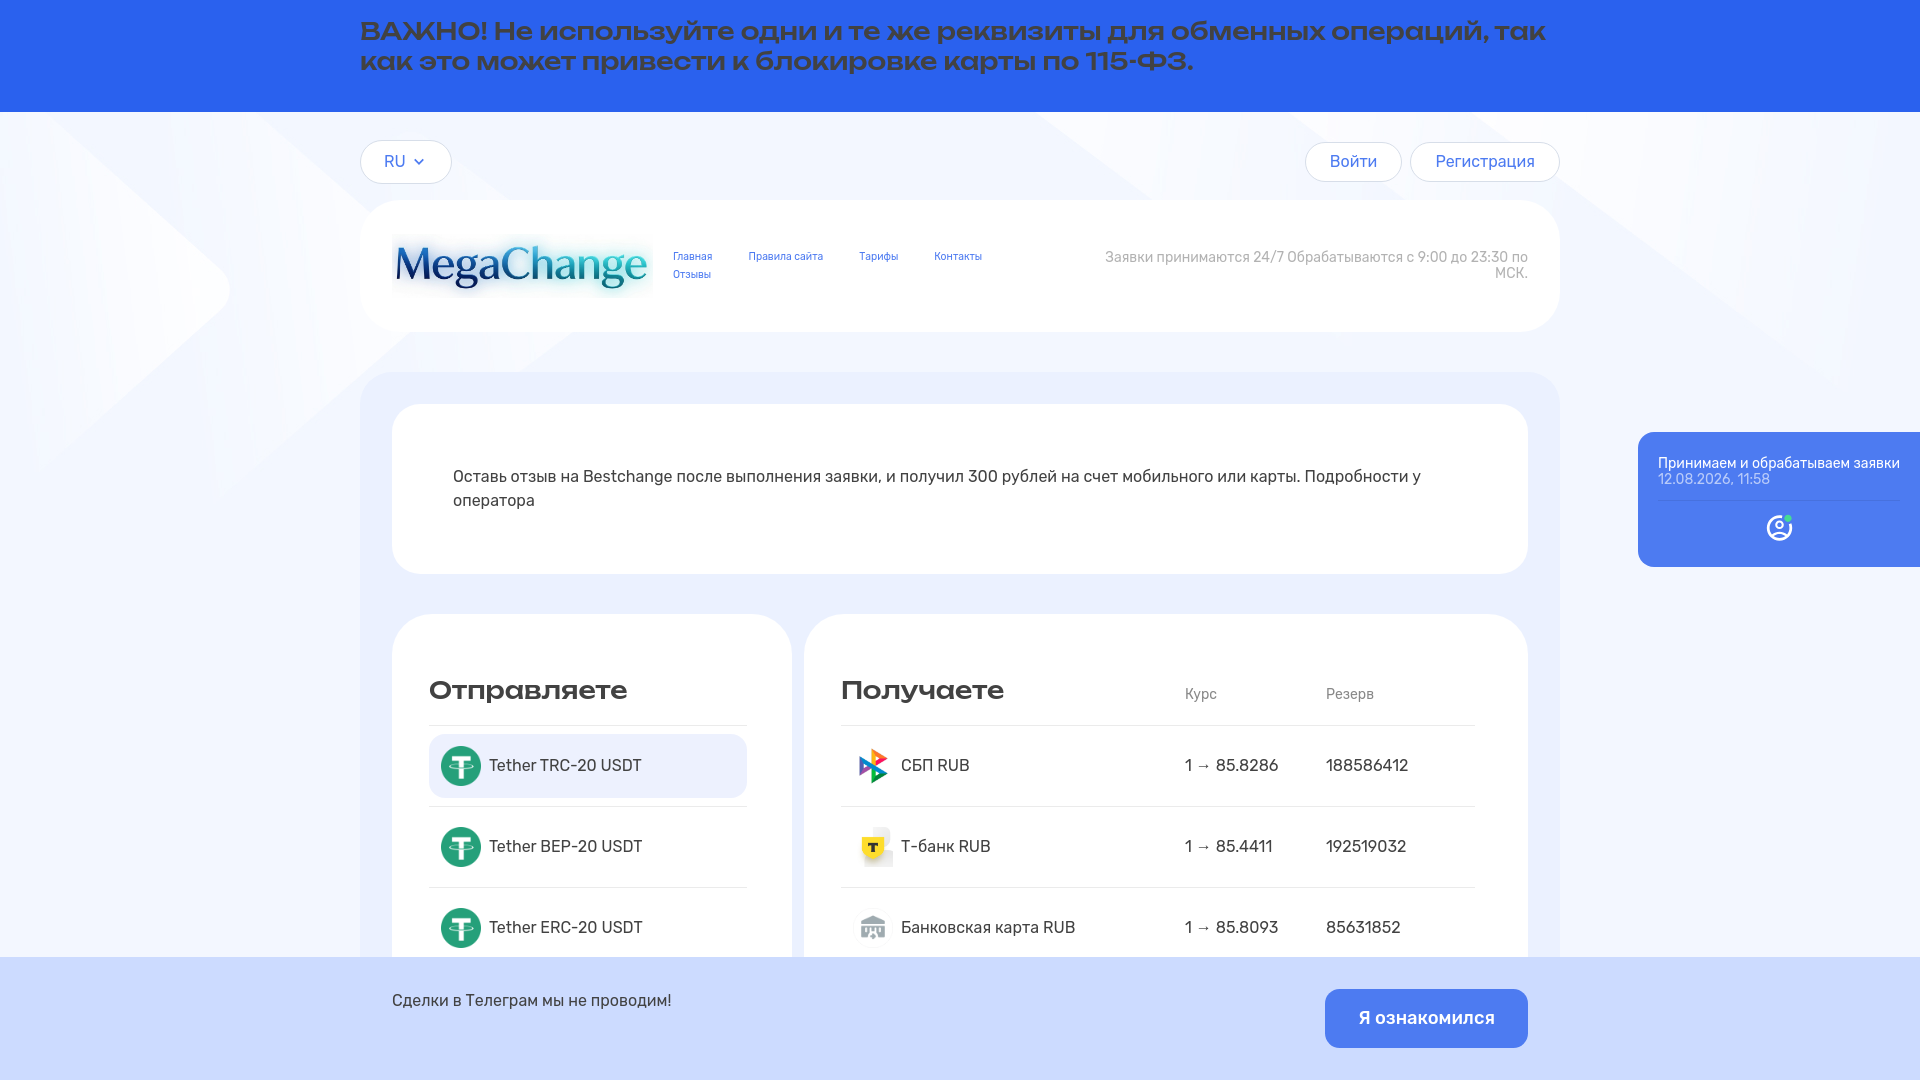This screenshot has width=1920, height=1080.
Task: Click the Курс column header
Action: point(1200,694)
